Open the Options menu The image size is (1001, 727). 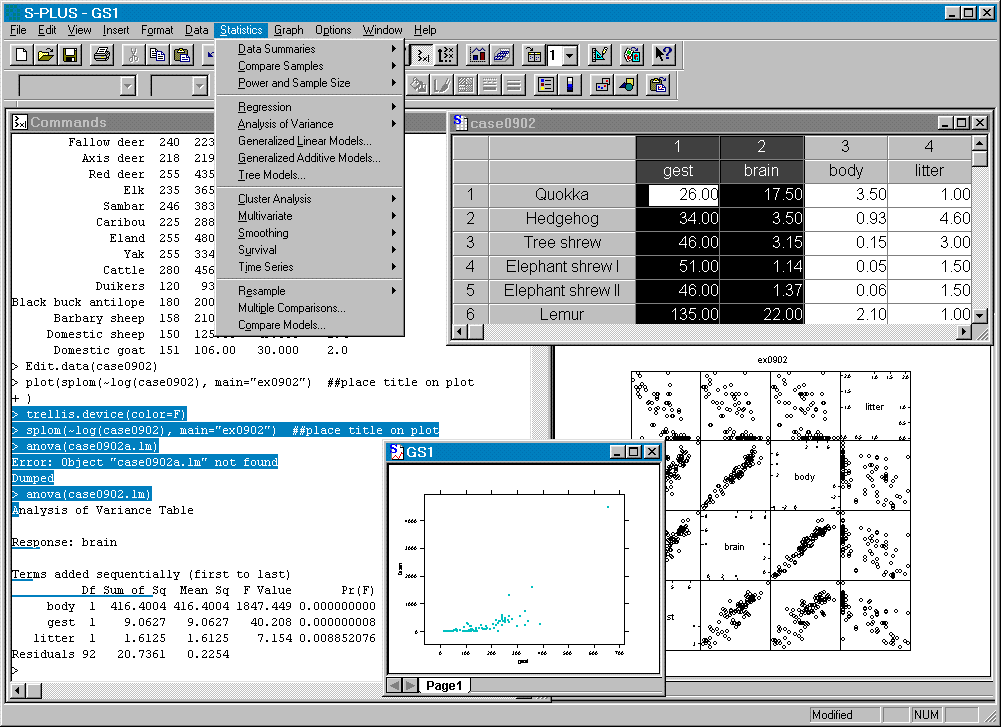(x=333, y=30)
